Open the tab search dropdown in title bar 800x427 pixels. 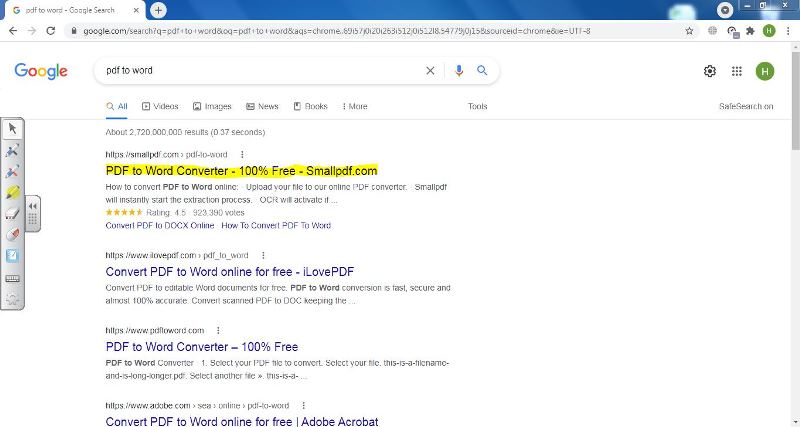(724, 10)
